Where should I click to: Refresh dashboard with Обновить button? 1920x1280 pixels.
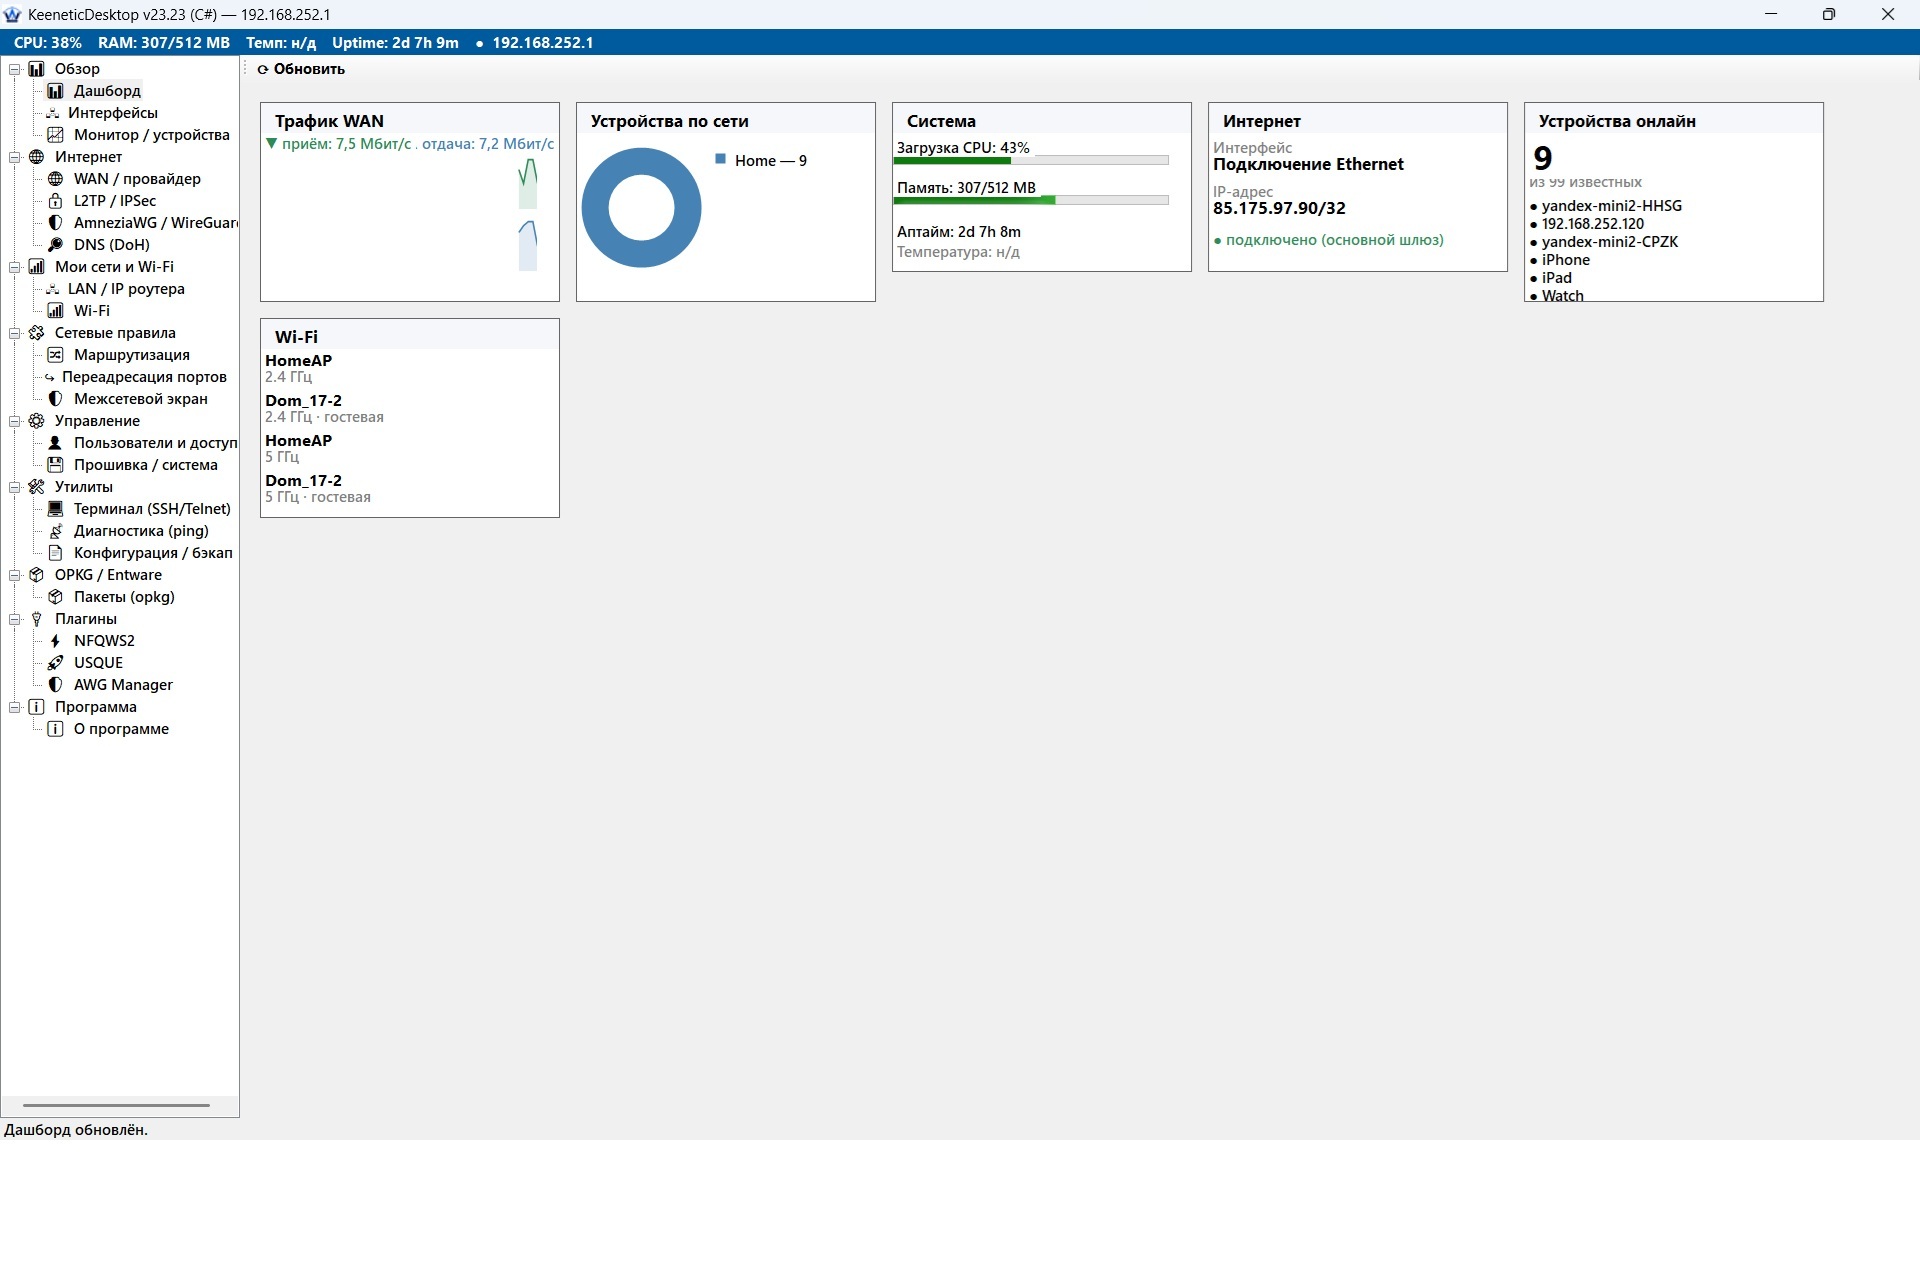click(x=301, y=69)
